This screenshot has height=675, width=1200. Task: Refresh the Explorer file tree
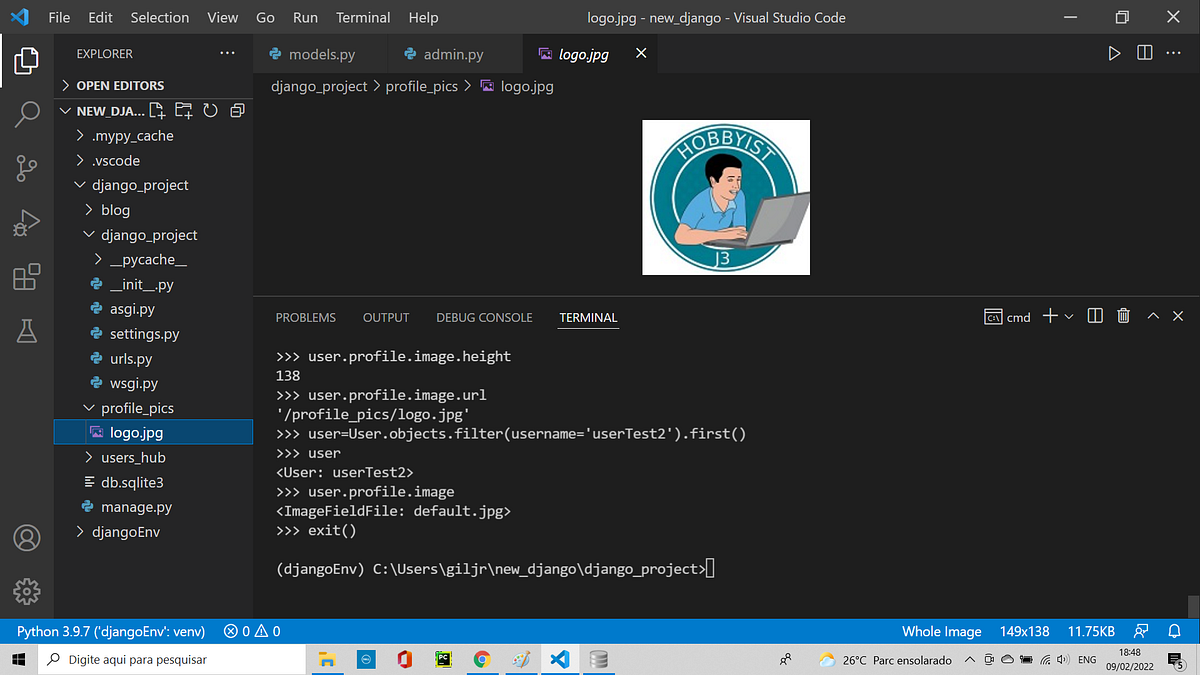(210, 110)
